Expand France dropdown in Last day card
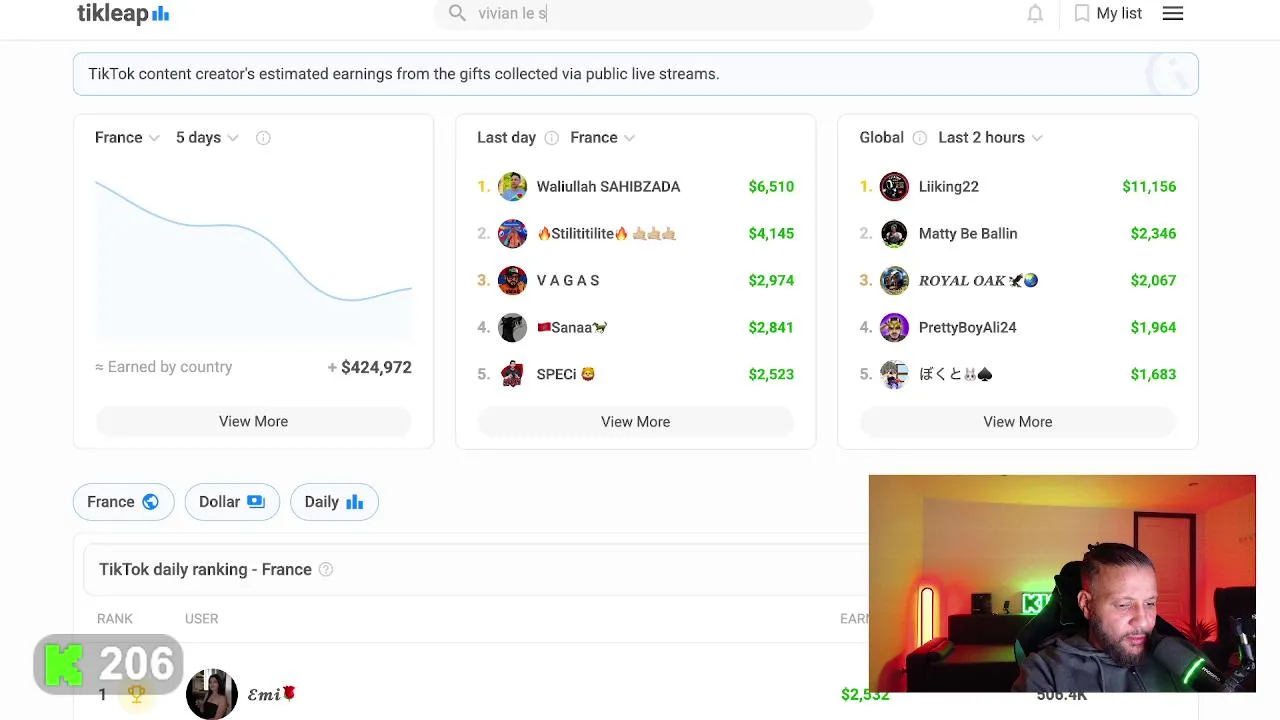Image resolution: width=1280 pixels, height=720 pixels. 602,137
